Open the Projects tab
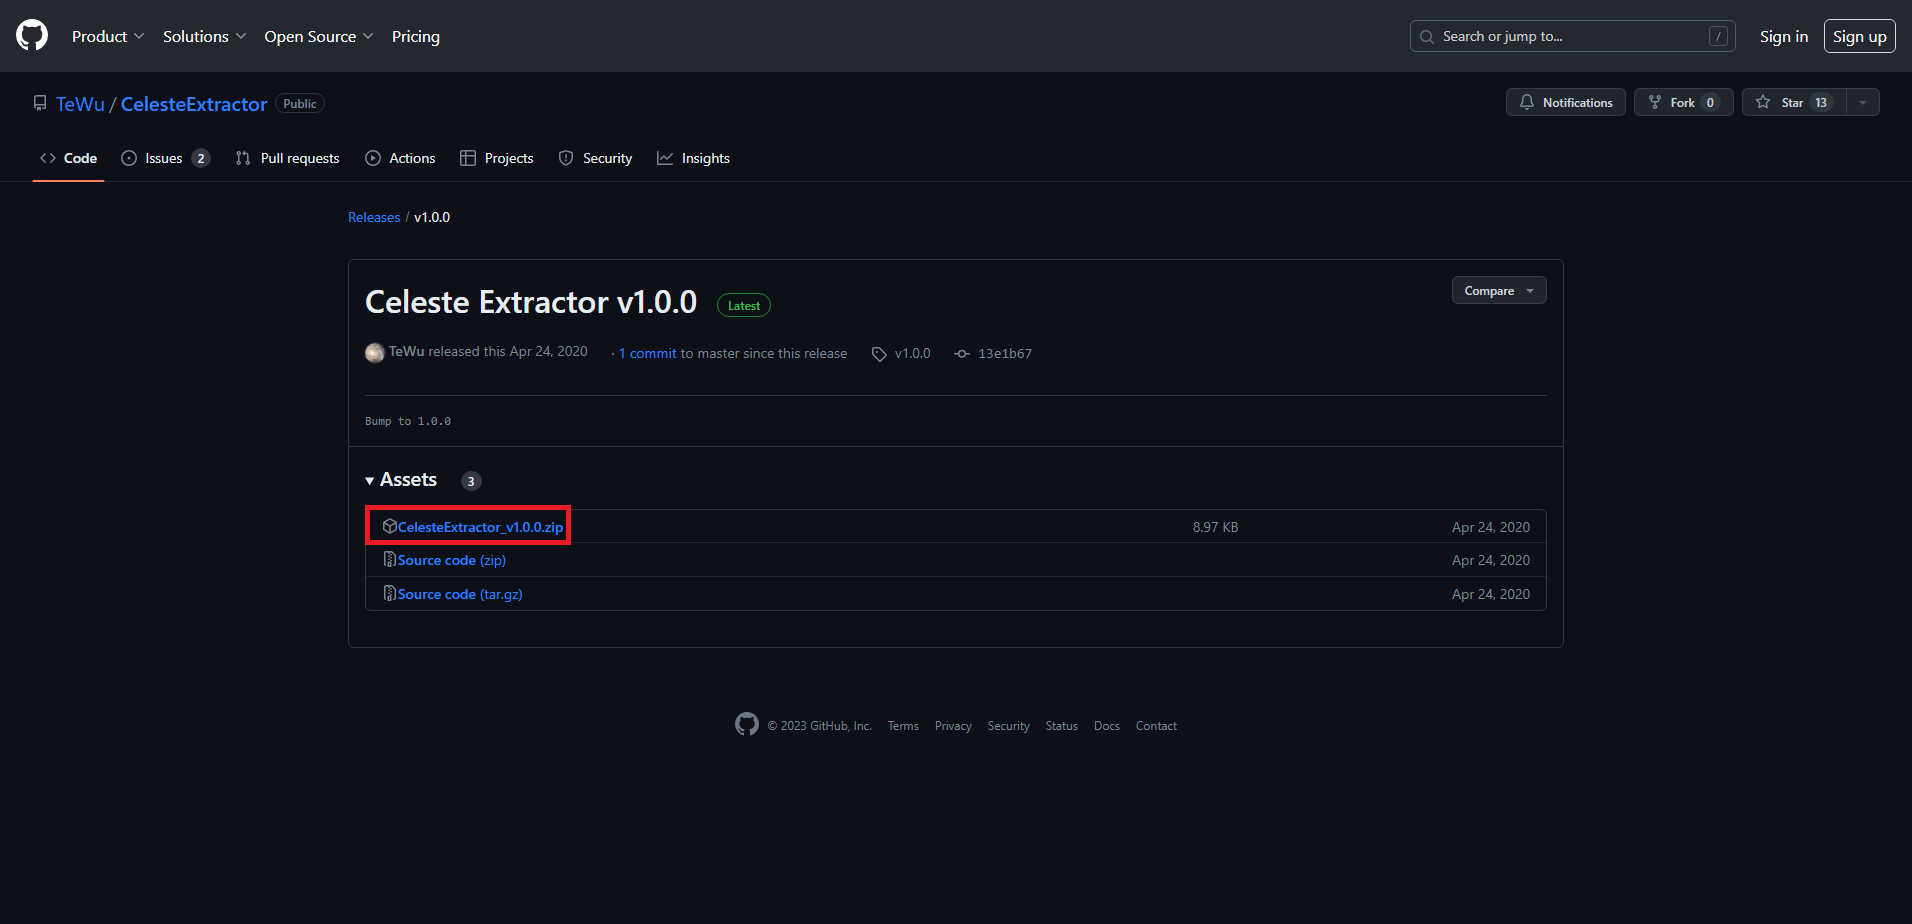Screen dimensions: 1912x924 [x=496, y=158]
